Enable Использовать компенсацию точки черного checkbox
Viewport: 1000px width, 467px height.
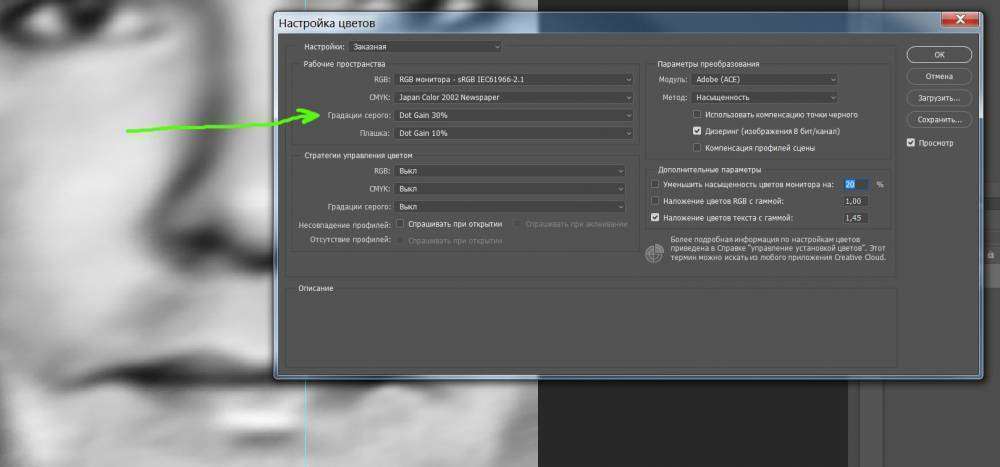coord(697,115)
